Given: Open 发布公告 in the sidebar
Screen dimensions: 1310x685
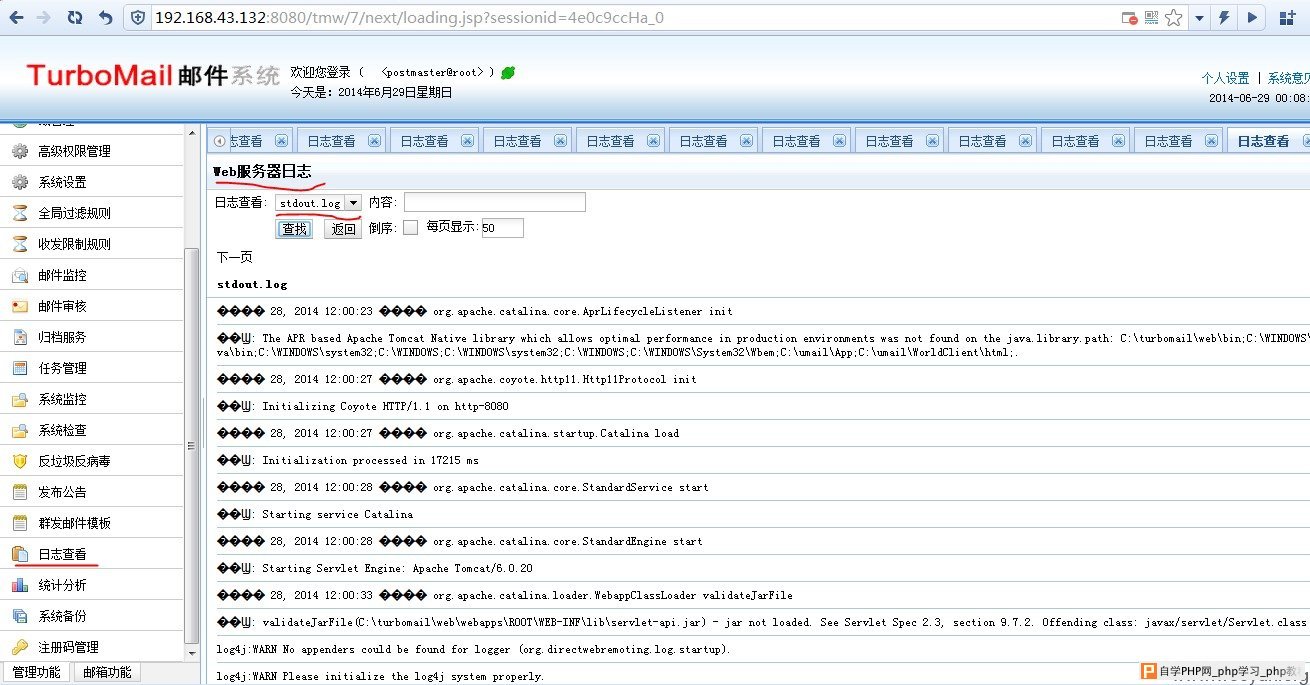Looking at the screenshot, I should click(62, 492).
